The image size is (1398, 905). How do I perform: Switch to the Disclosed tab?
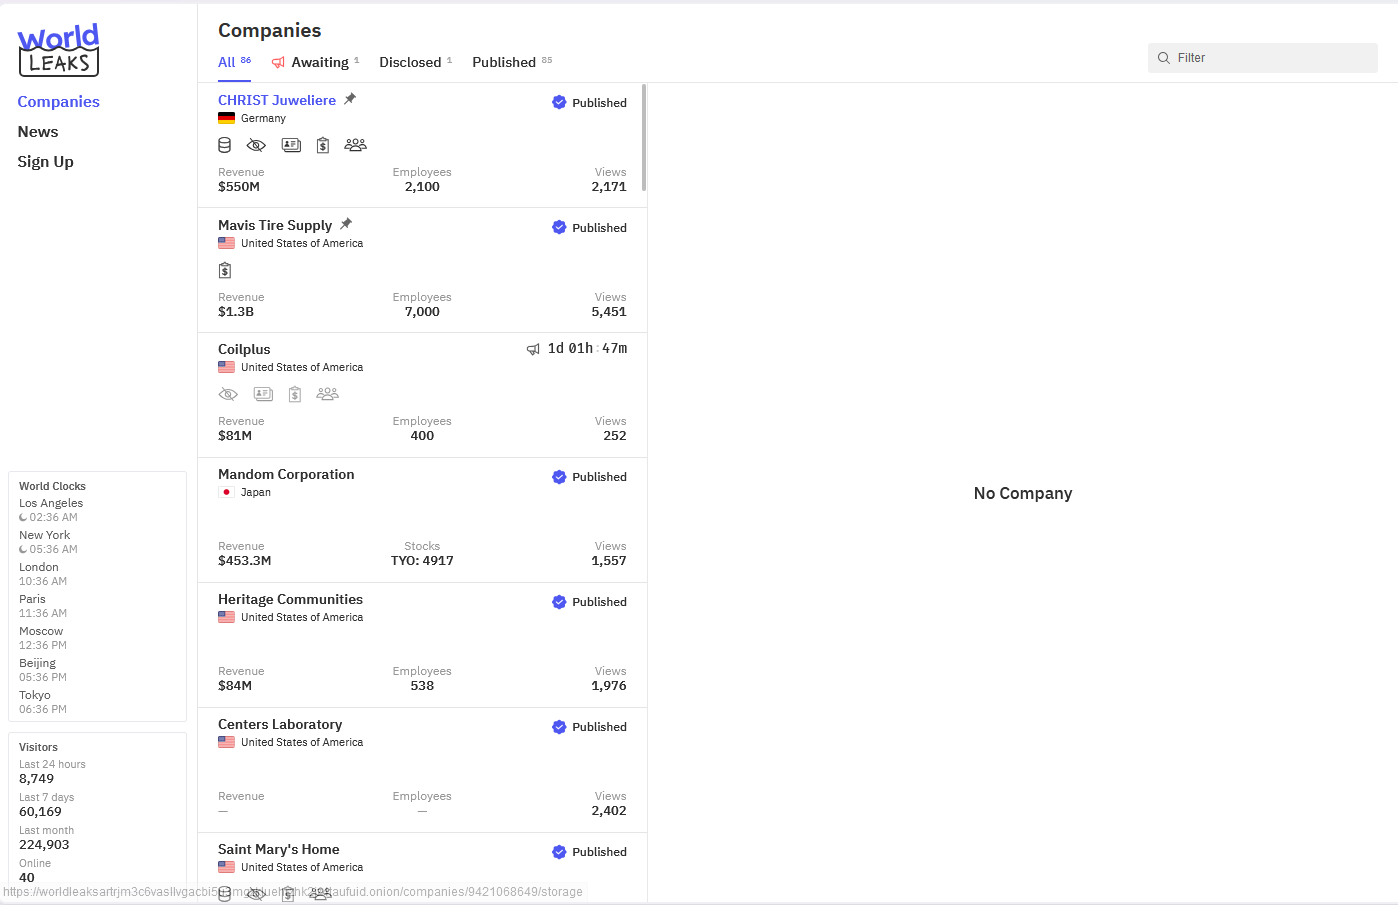pos(410,62)
